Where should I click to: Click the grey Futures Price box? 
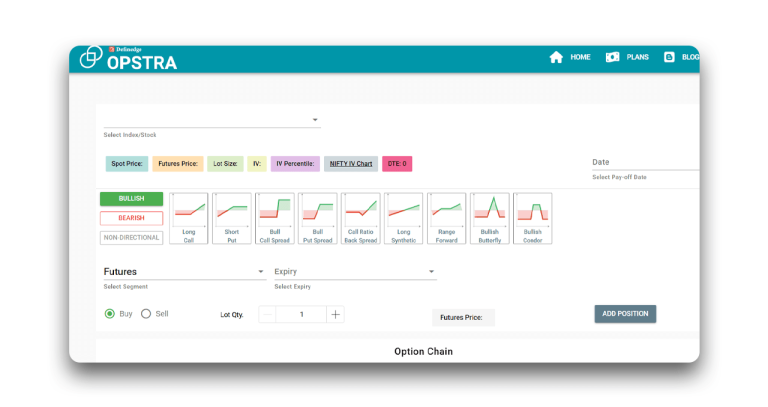[x=463, y=317]
